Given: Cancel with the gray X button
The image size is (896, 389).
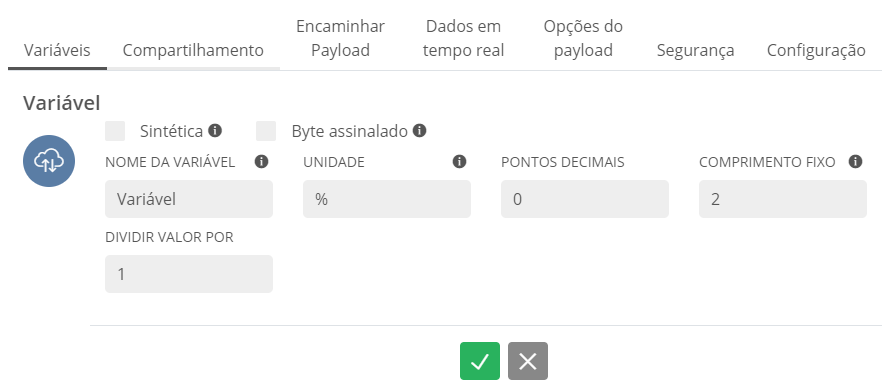Looking at the screenshot, I should (528, 361).
